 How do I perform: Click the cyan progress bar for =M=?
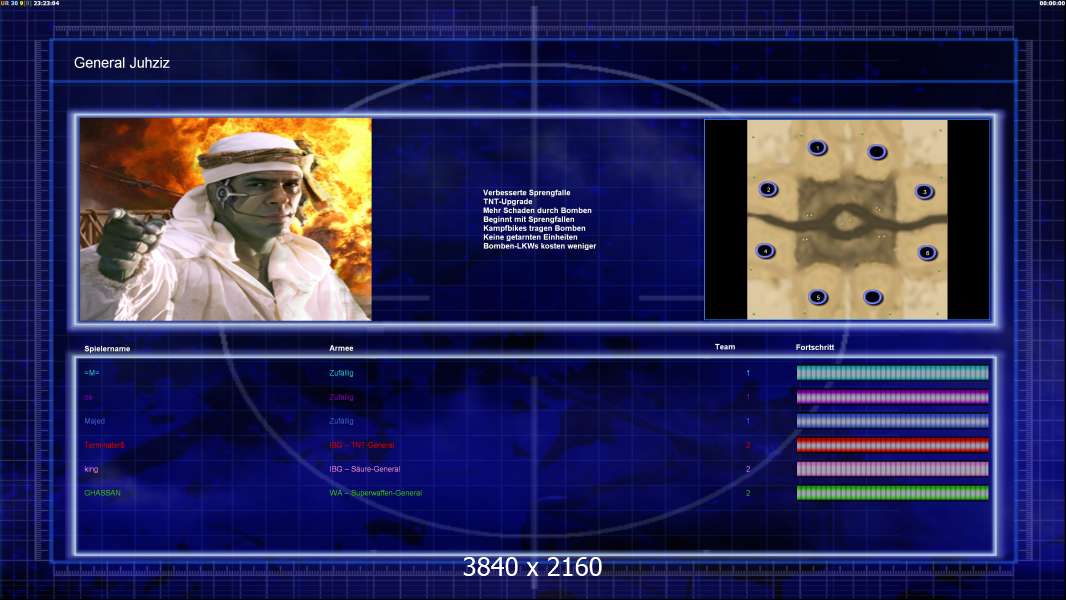point(893,372)
